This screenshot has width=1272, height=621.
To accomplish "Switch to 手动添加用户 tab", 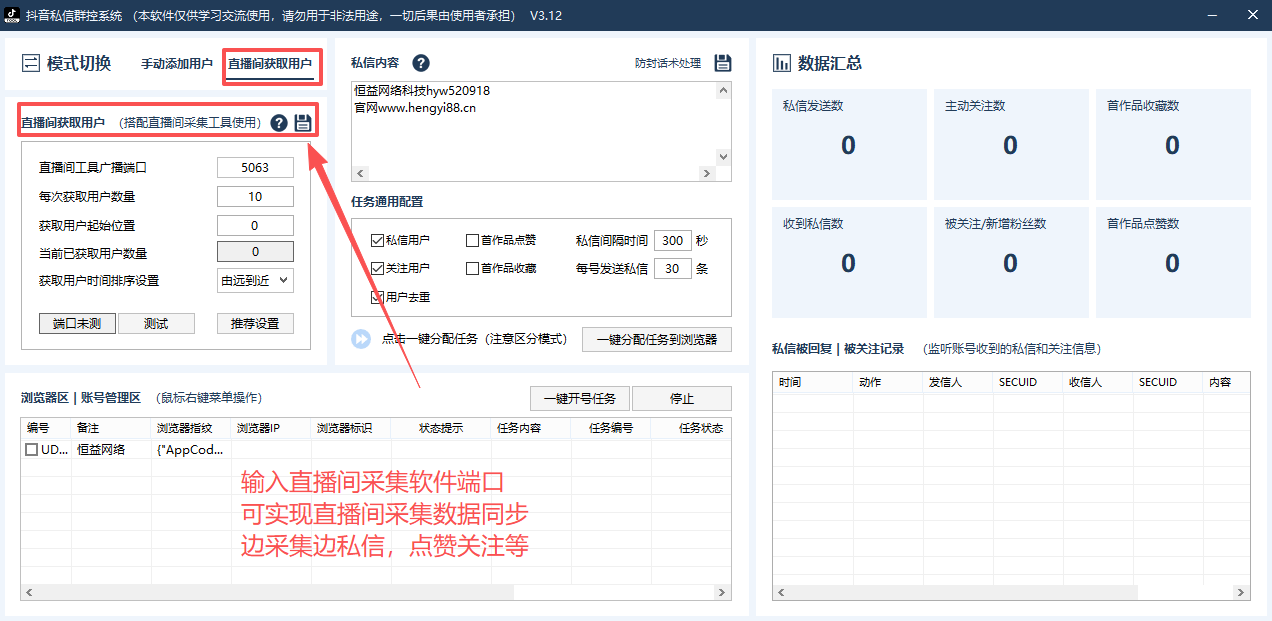I will (177, 64).
